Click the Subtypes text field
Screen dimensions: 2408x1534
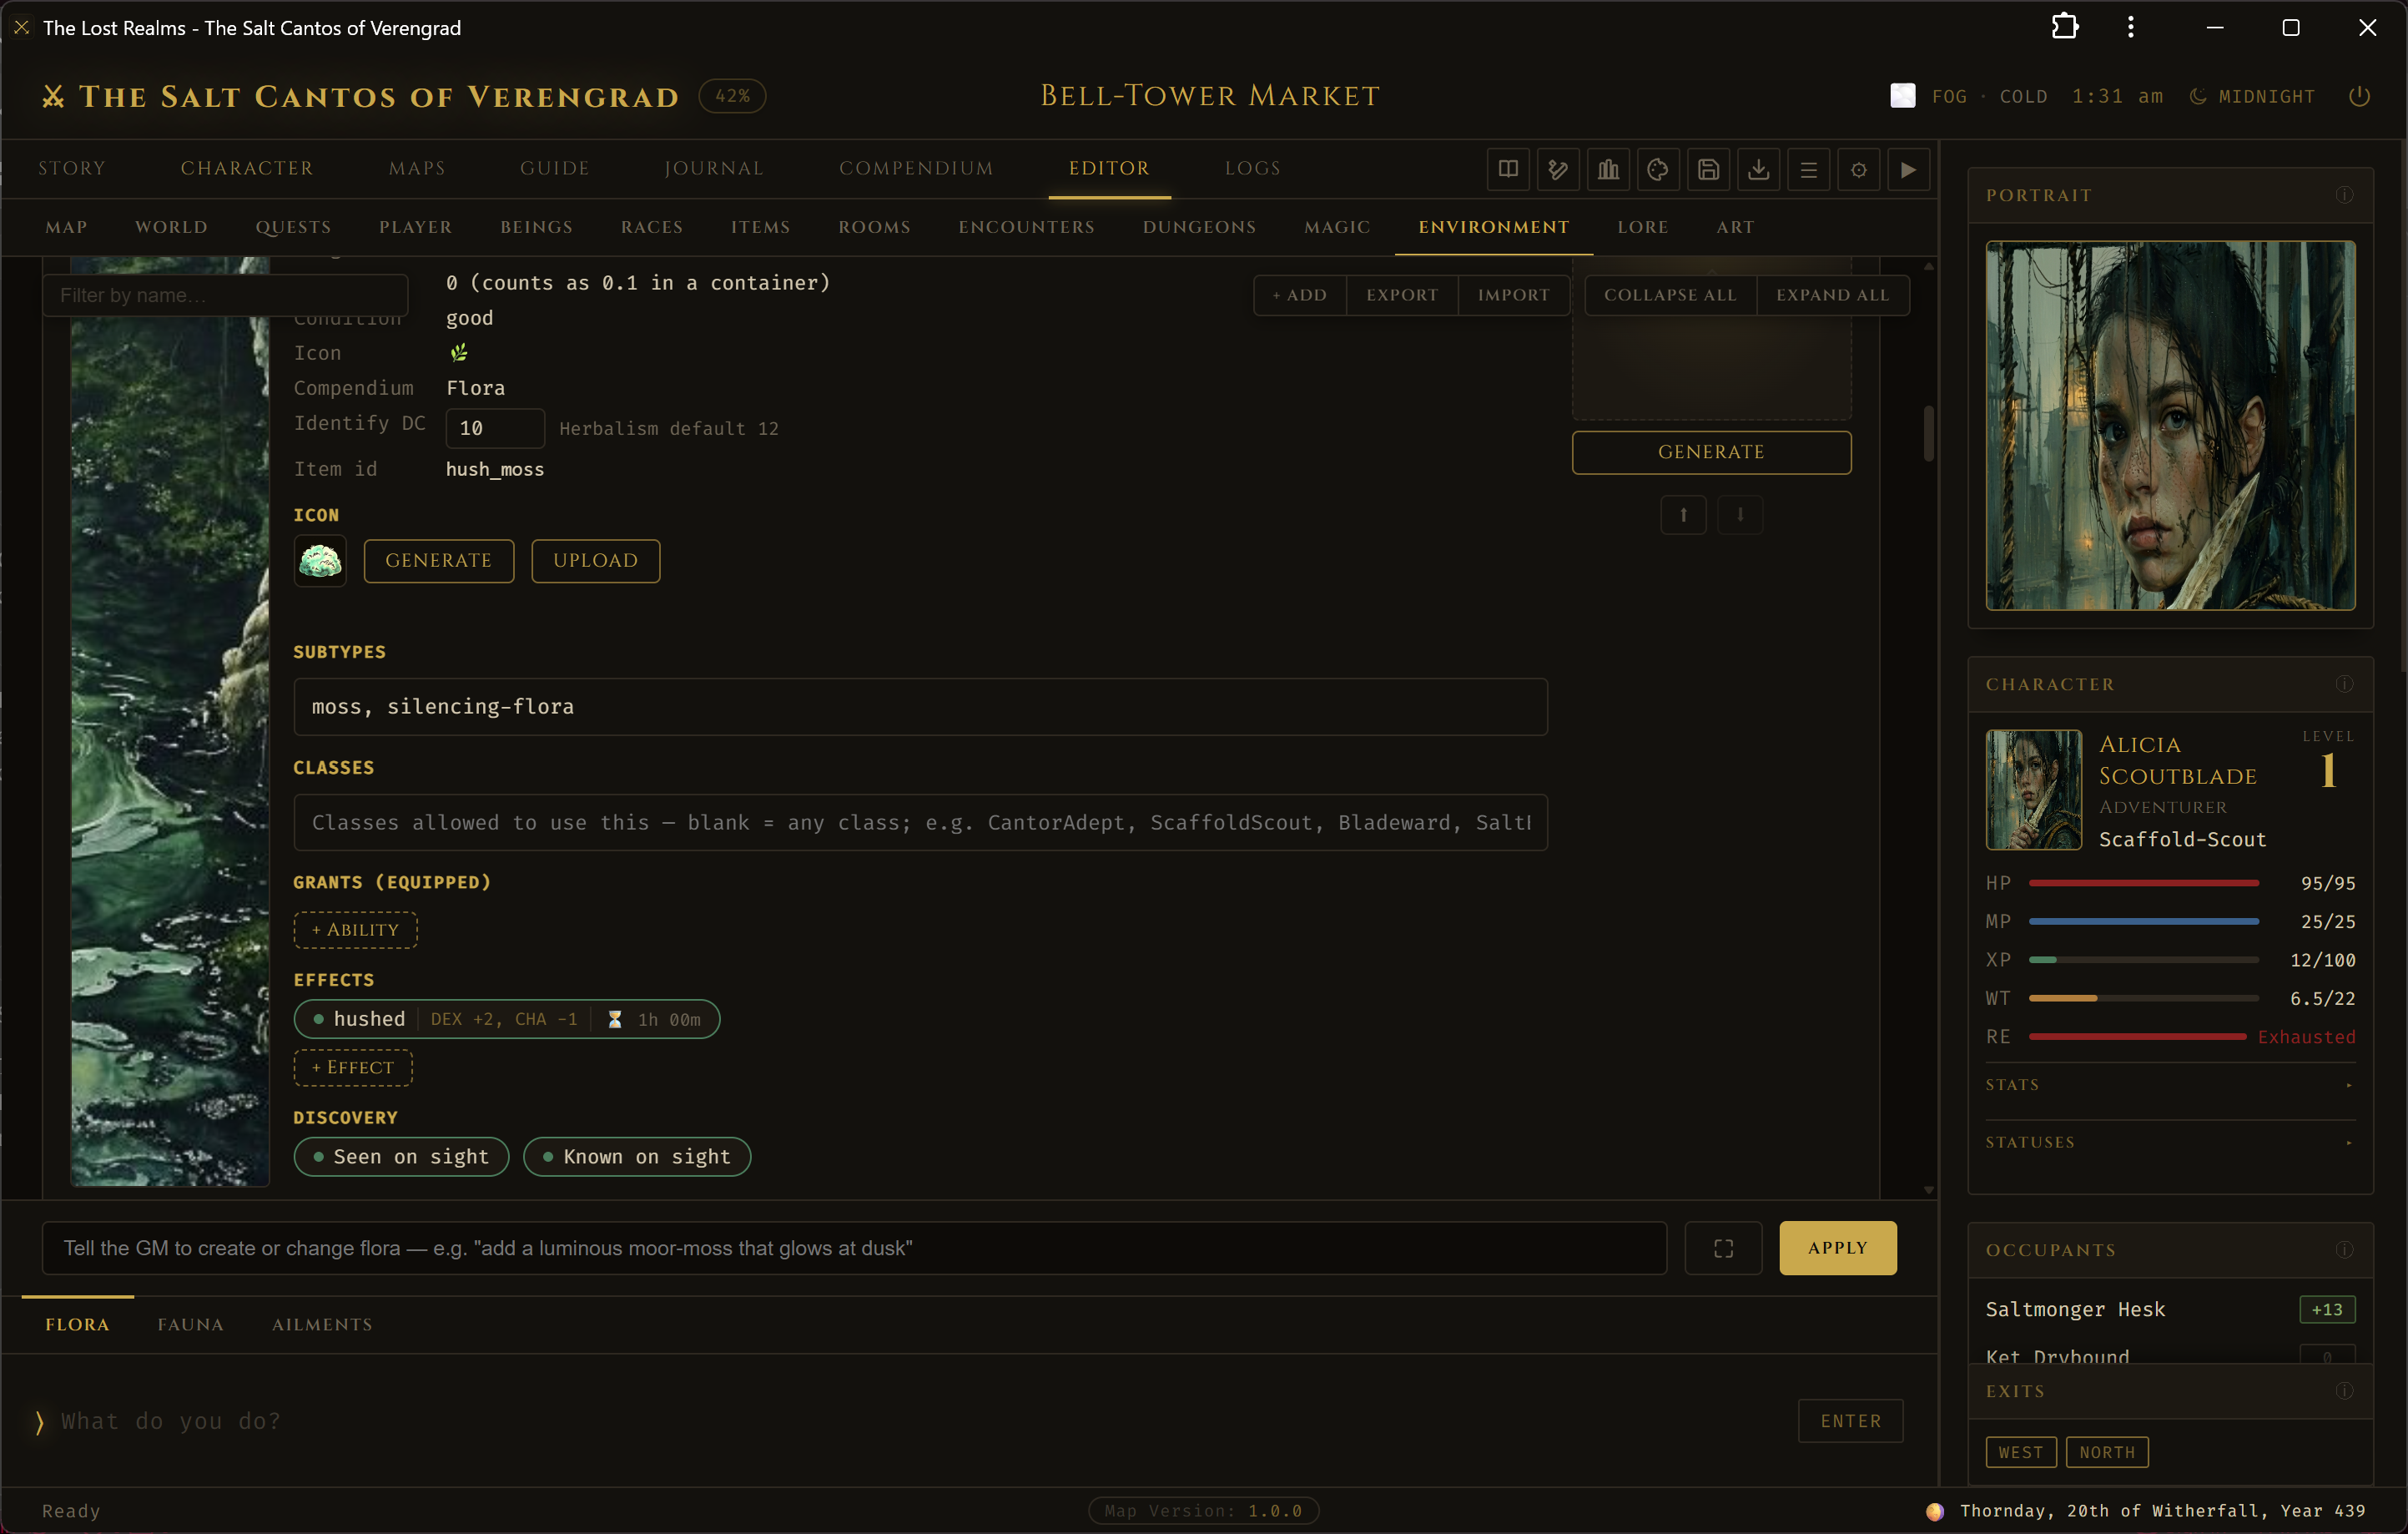[x=920, y=707]
